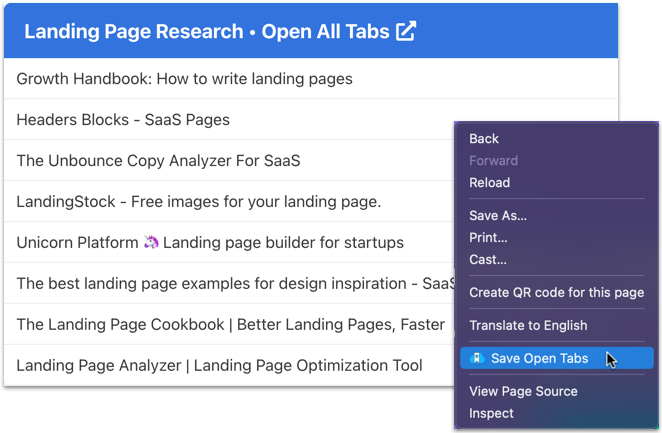Open The Landing Page Cookbook link
The width and height of the screenshot is (662, 433).
pos(230,324)
